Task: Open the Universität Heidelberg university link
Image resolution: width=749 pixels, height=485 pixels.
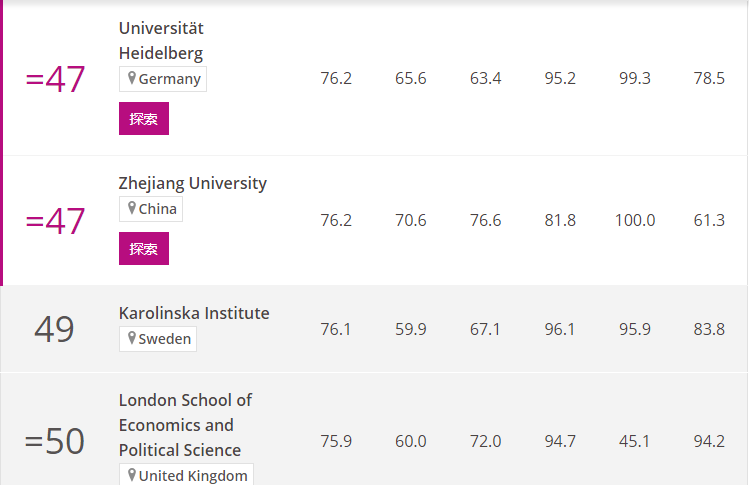Action: (161, 41)
